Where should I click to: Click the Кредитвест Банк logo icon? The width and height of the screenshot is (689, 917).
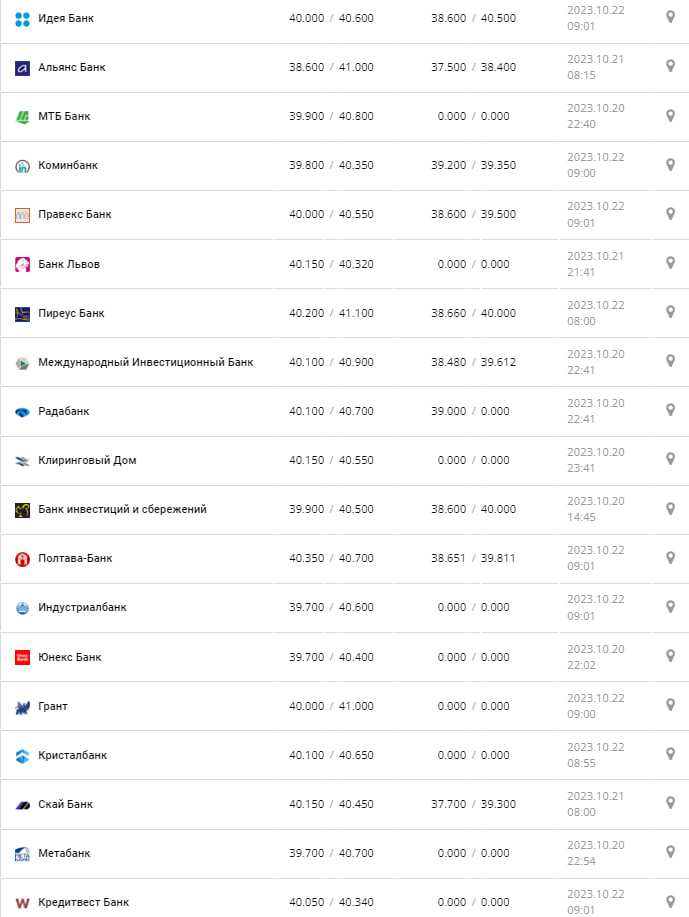(x=23, y=903)
